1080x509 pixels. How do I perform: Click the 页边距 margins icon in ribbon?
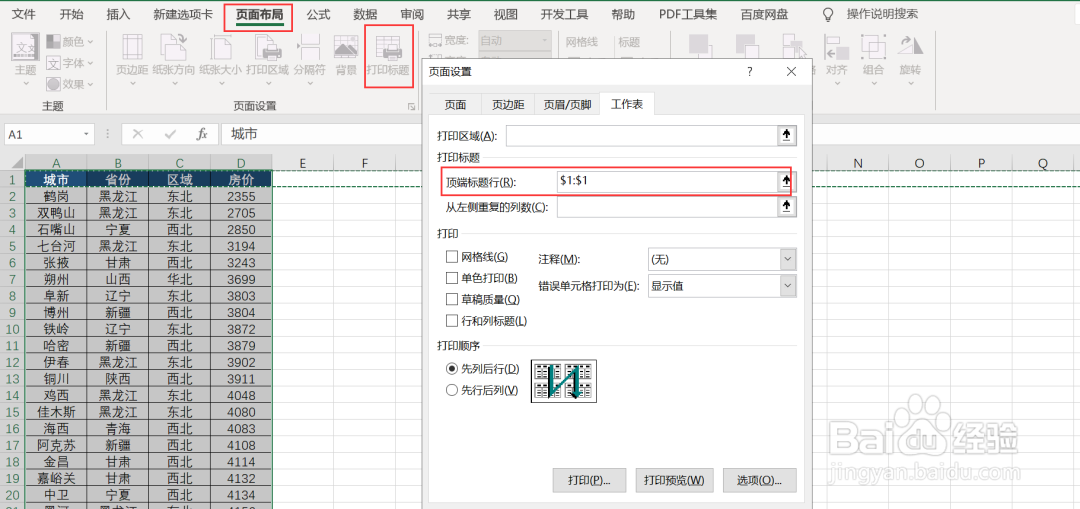pos(132,48)
